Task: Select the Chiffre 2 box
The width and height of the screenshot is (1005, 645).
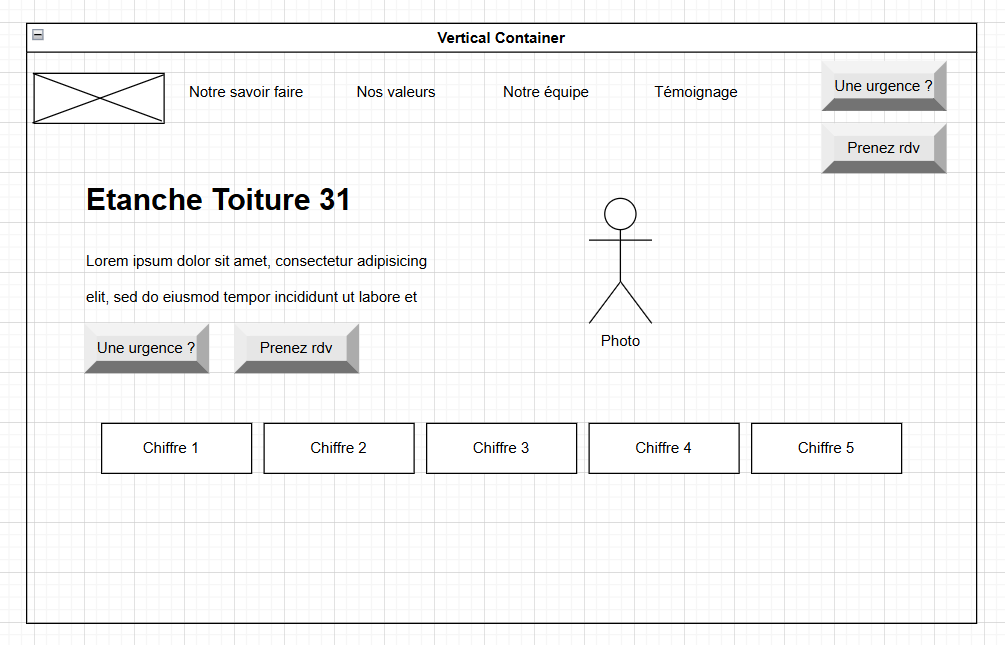Action: point(339,448)
